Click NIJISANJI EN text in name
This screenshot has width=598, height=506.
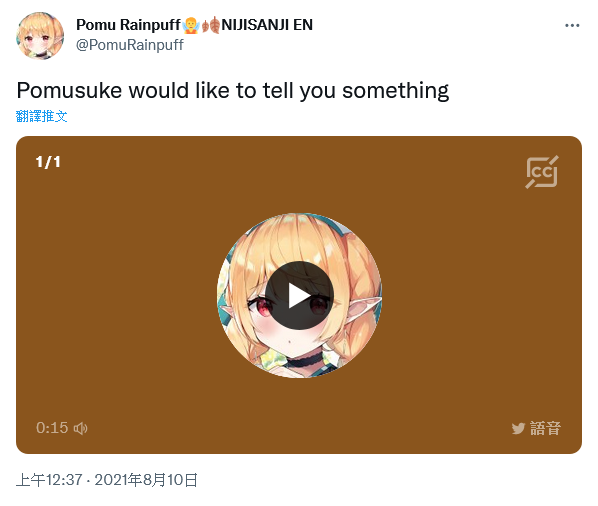click(267, 25)
